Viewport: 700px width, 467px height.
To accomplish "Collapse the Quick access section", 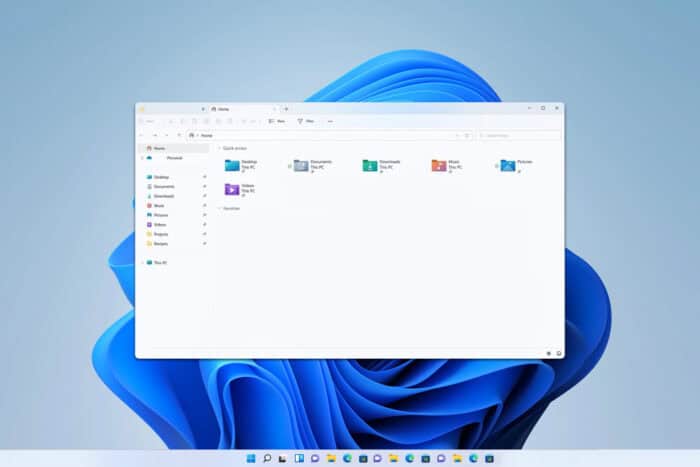I will click(219, 148).
